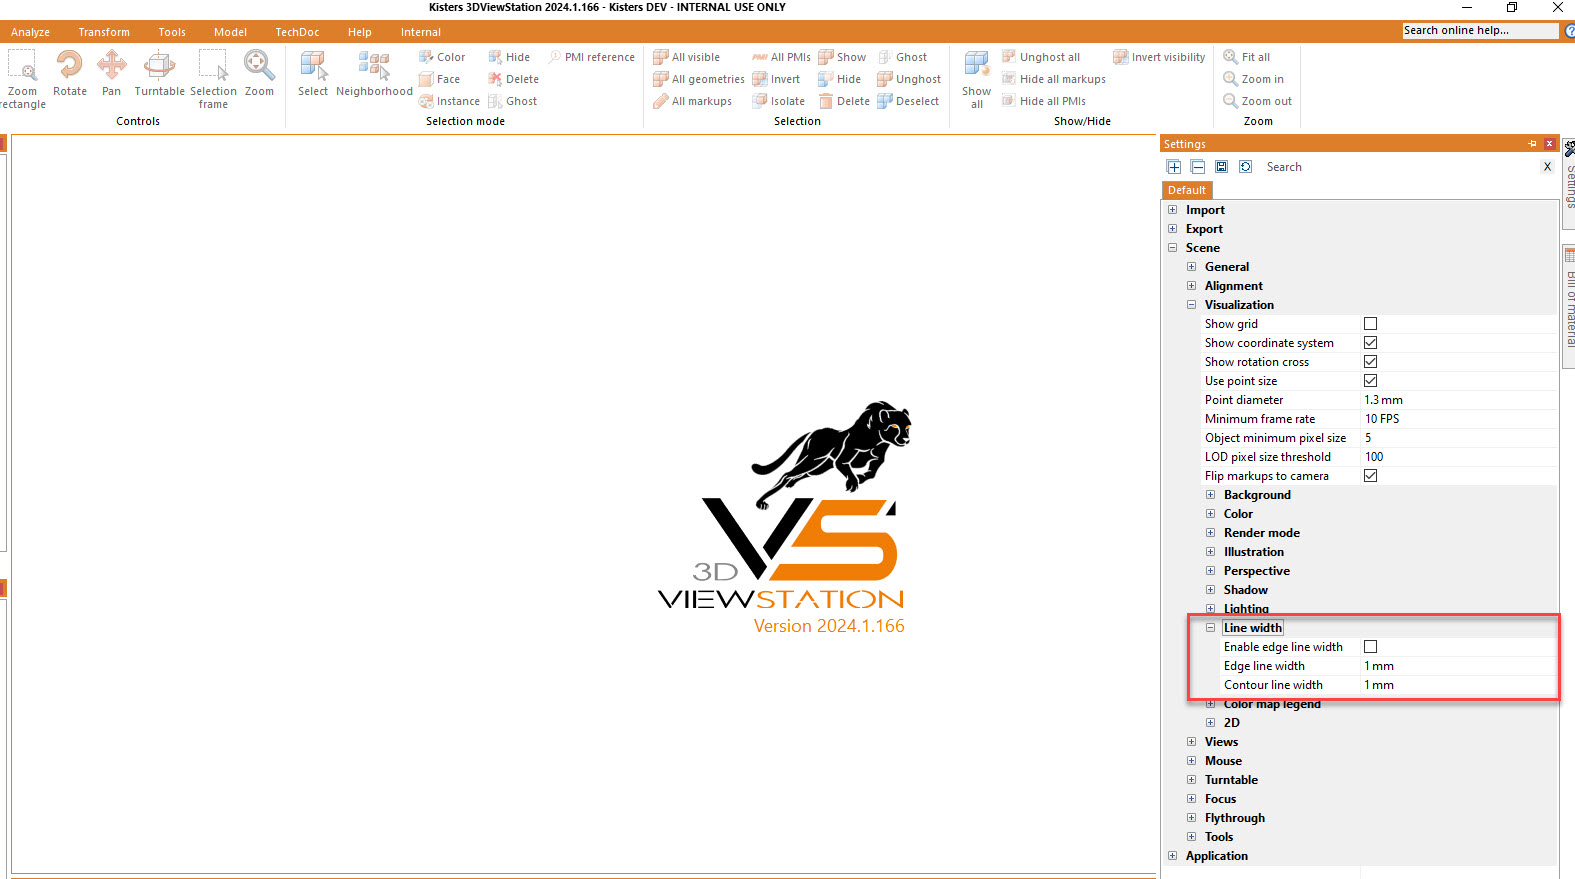Expand the Application settings node

1172,856
